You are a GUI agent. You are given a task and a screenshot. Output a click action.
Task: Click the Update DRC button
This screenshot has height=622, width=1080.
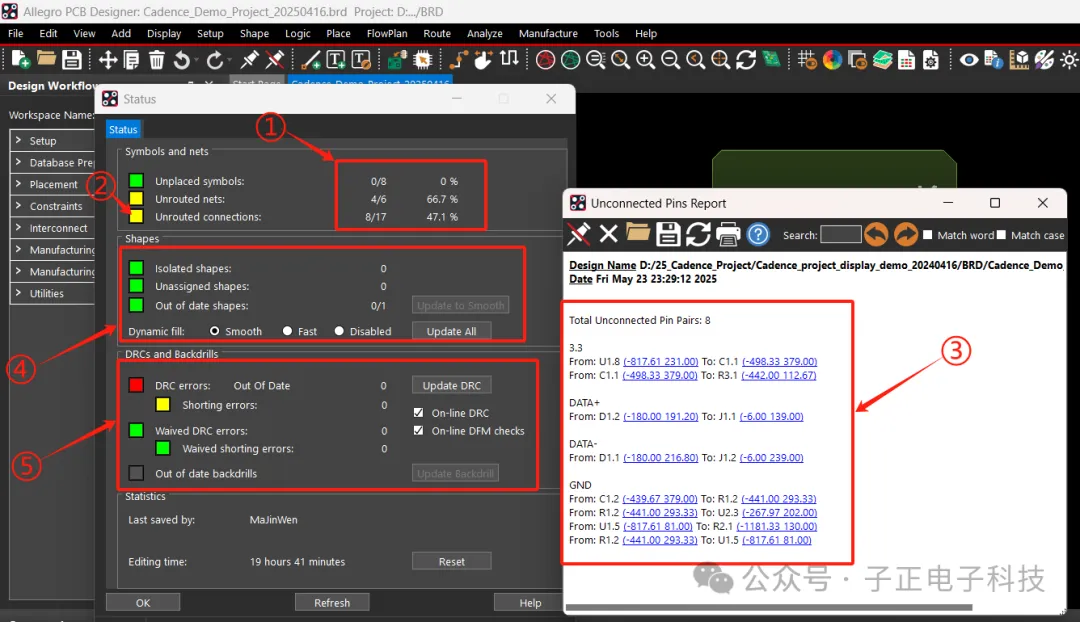[451, 385]
